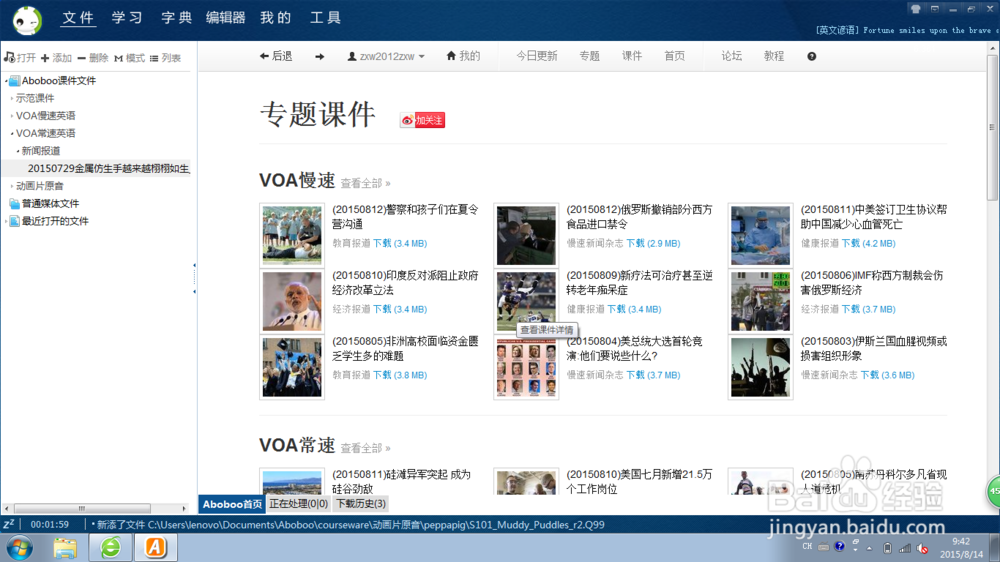Open the 专题 page
Viewport: 1000px width, 562px height.
(589, 56)
